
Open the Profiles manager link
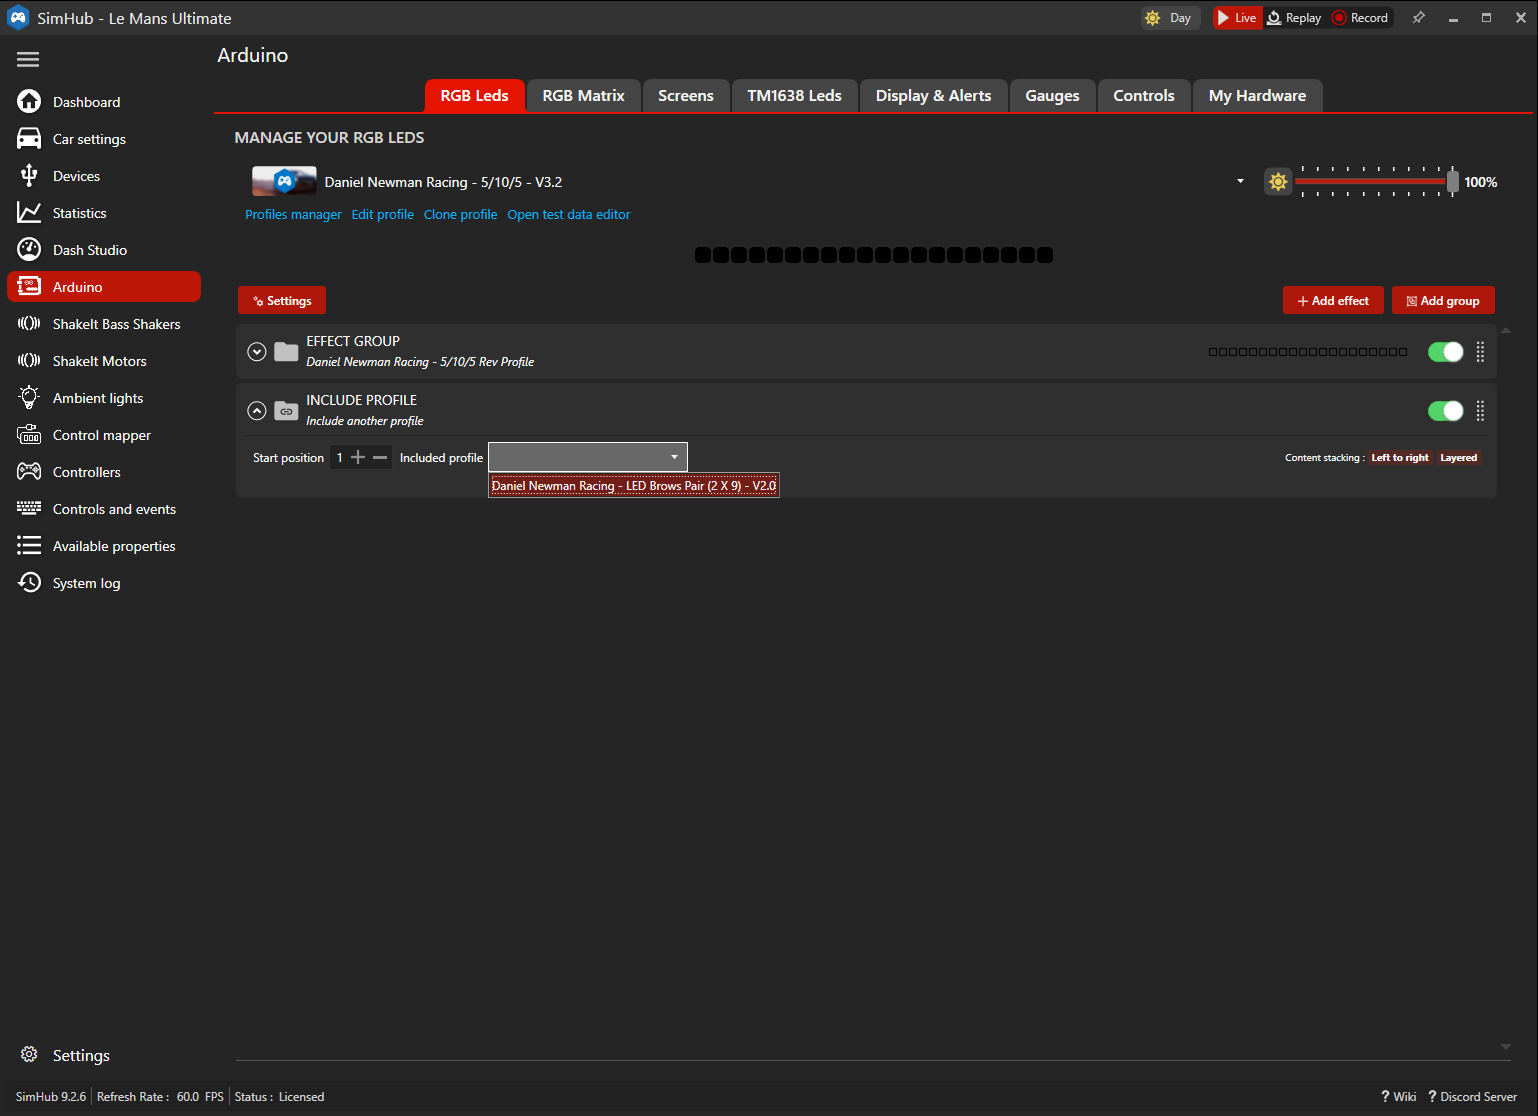coord(293,214)
